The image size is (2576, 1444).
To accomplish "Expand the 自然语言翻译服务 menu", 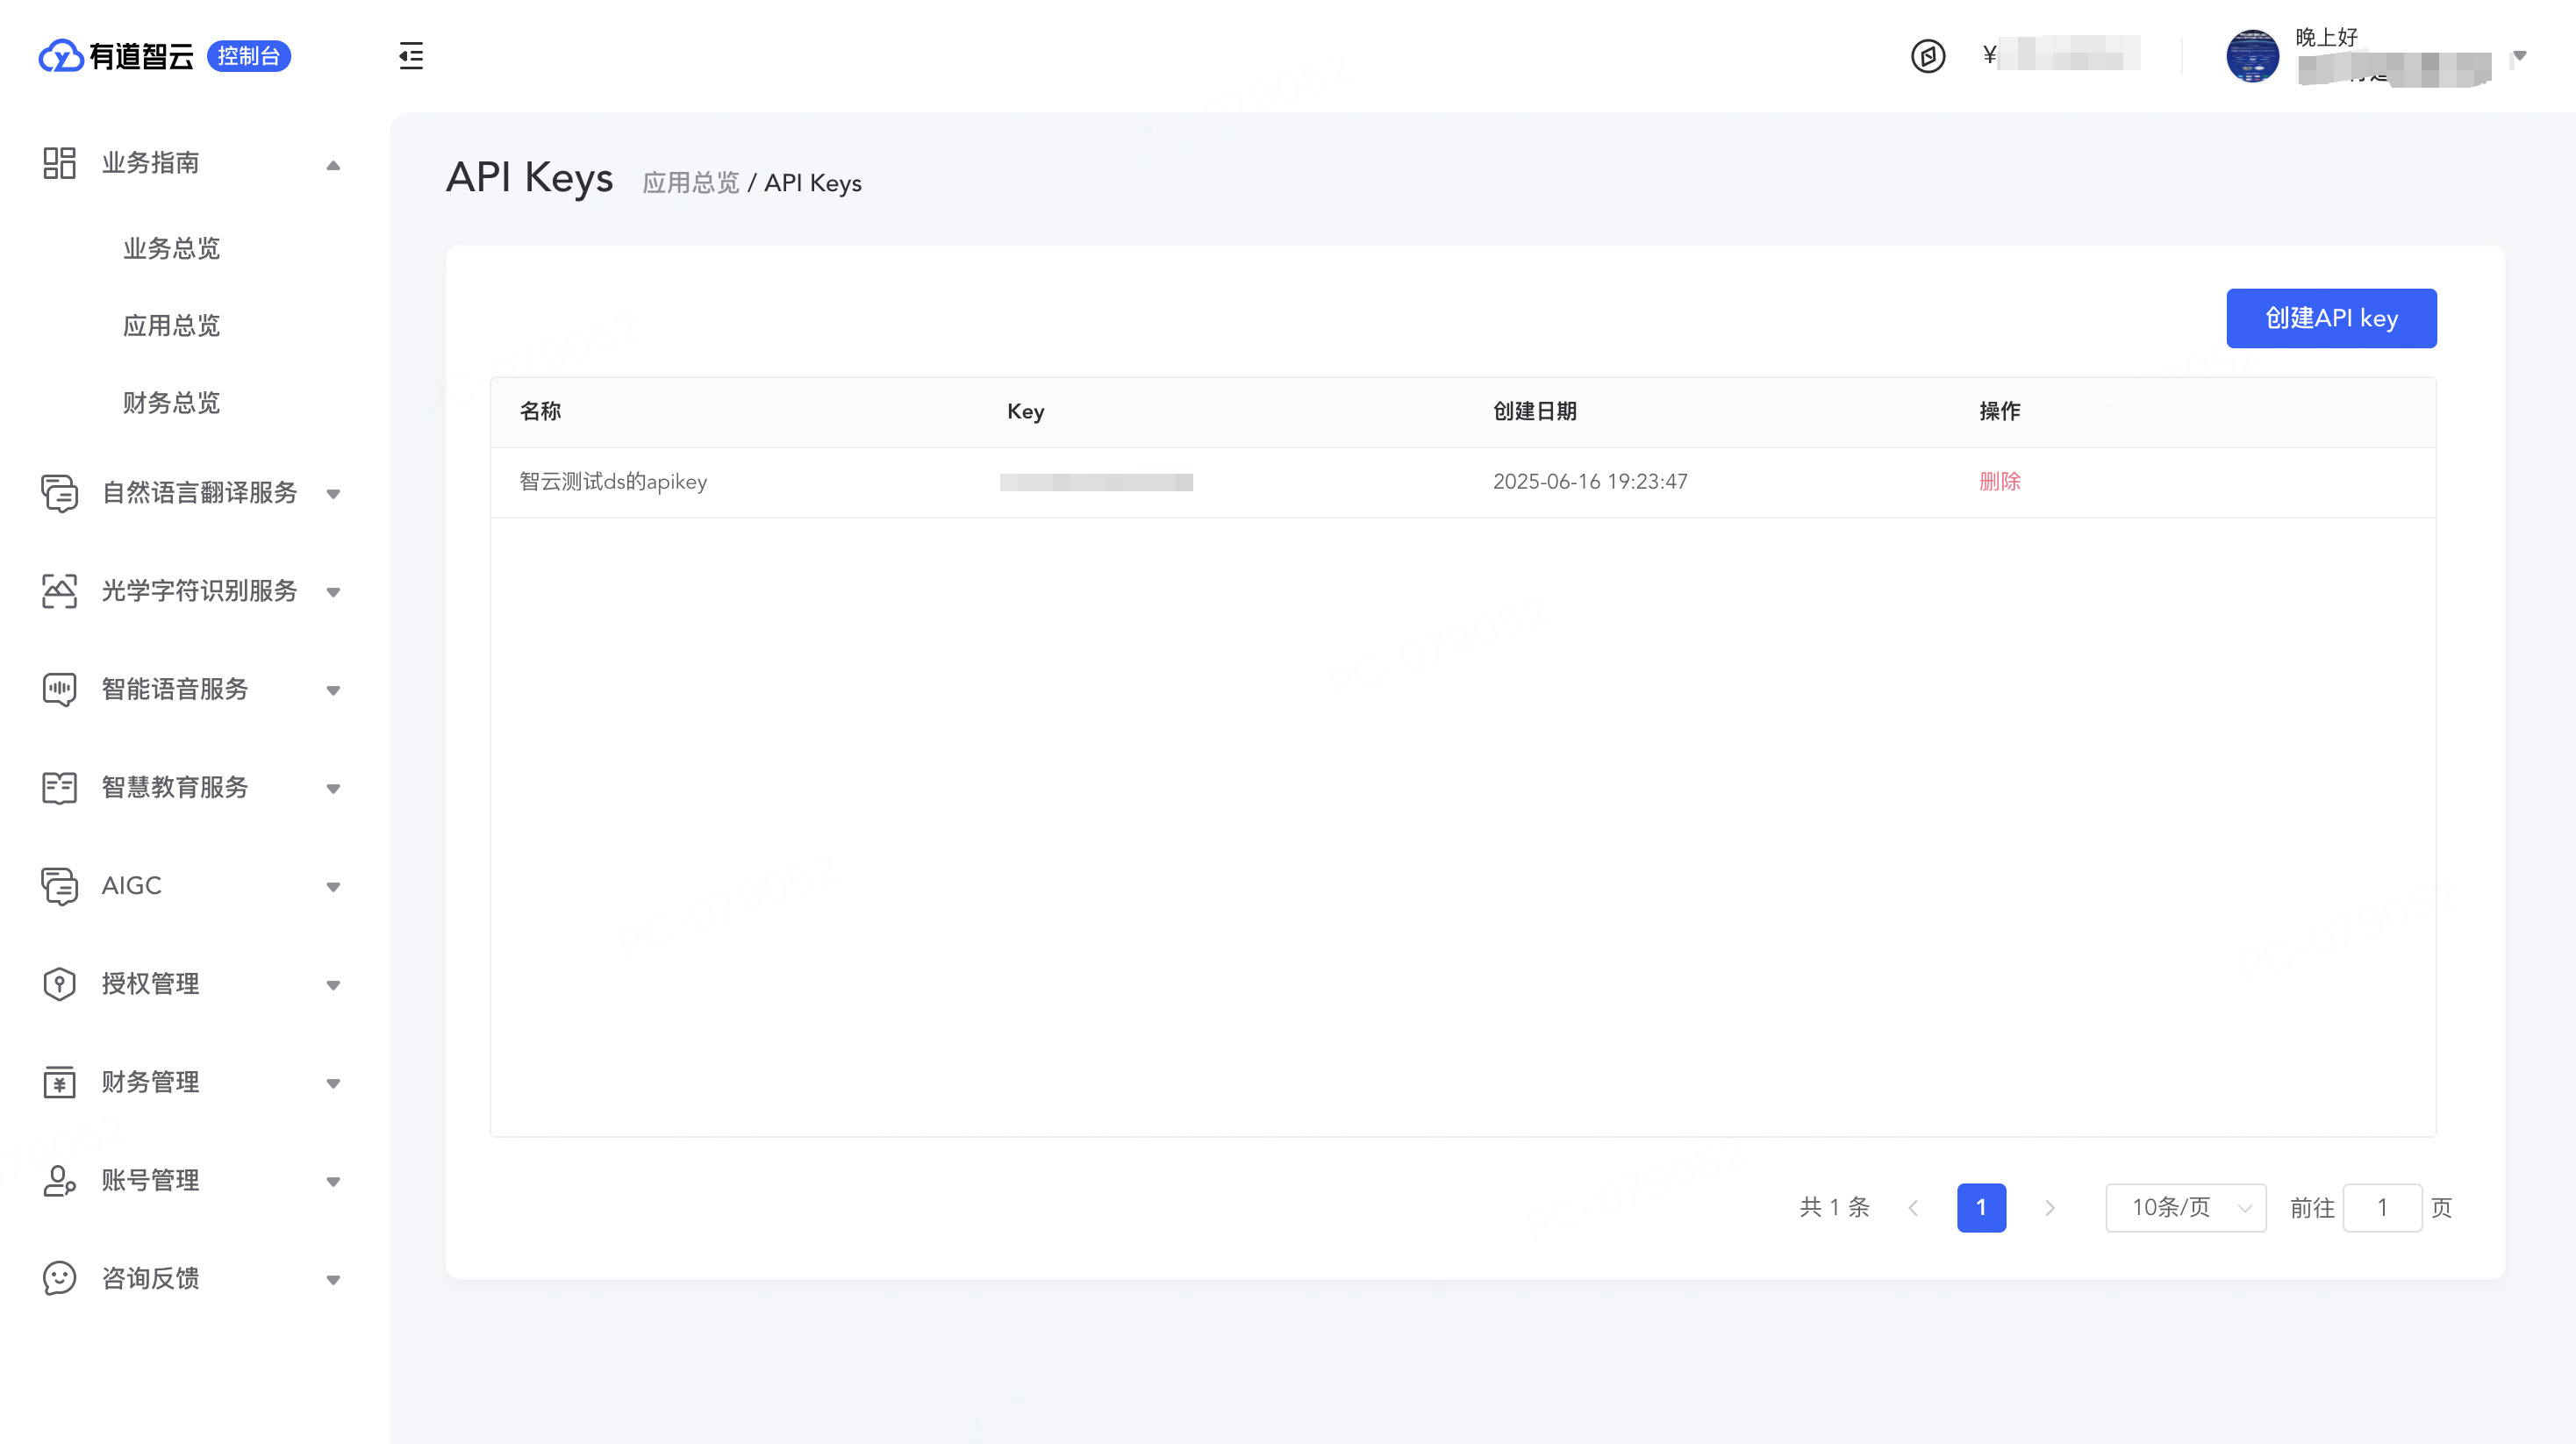I will pyautogui.click(x=333, y=494).
